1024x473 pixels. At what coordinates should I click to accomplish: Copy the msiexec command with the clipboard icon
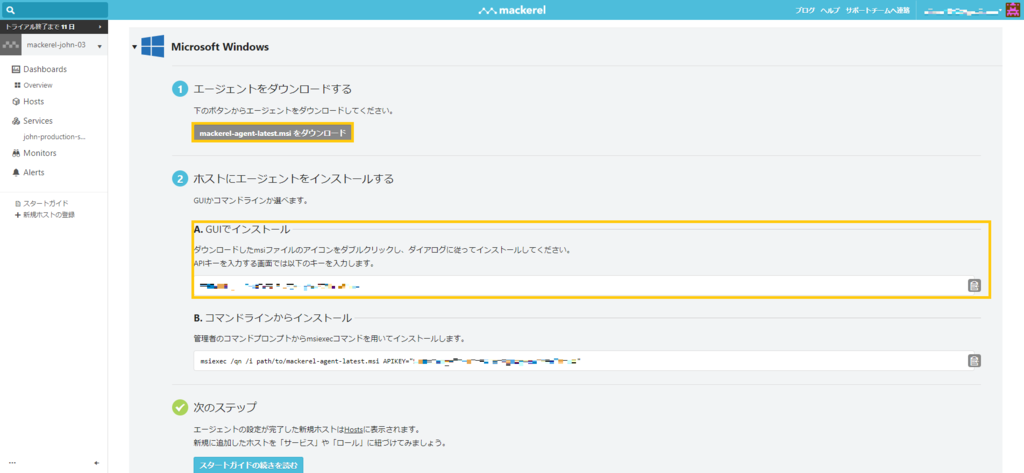tap(974, 361)
